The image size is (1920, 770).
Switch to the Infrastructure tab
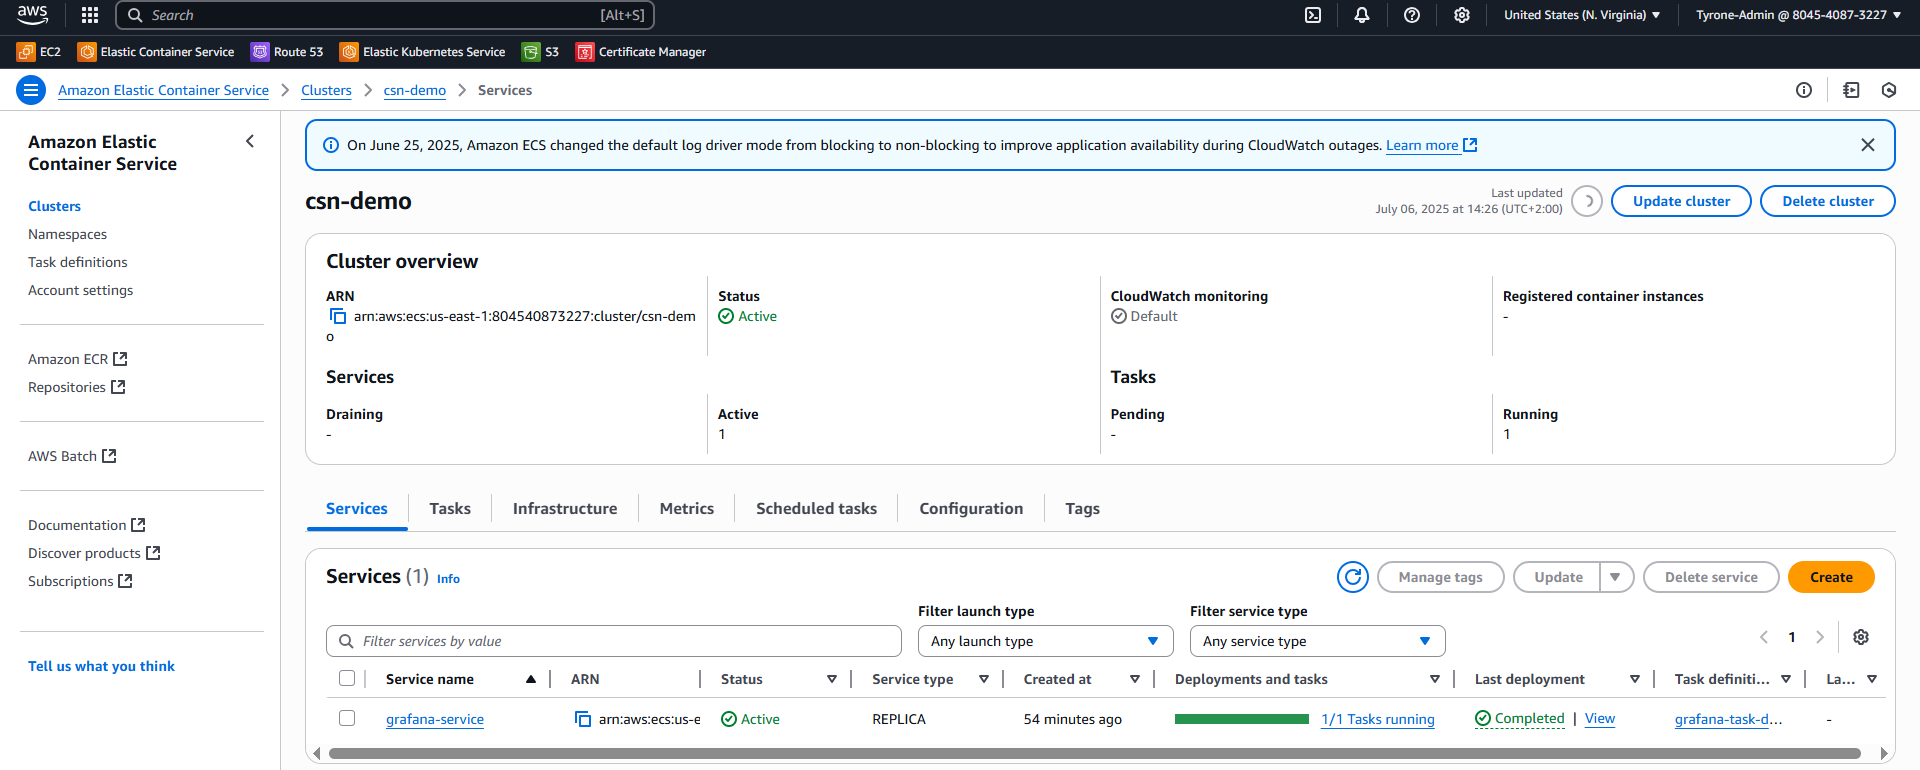(565, 508)
